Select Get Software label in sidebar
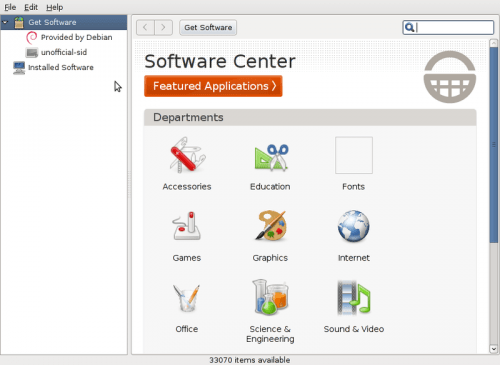Viewport: 500px width, 365px height. tap(52, 22)
